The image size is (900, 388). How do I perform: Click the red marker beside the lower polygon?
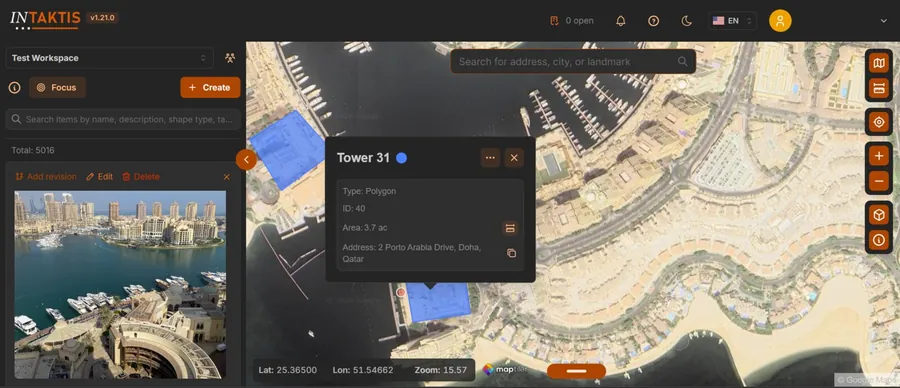click(401, 292)
